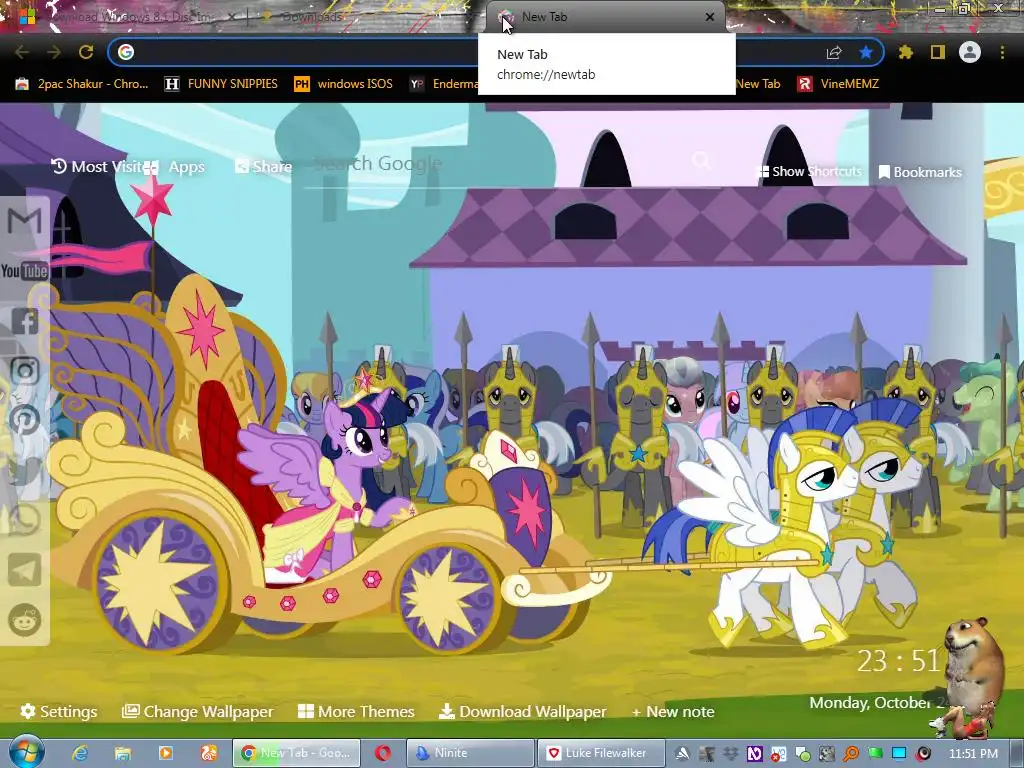
Task: Toggle Show Shortcuts
Action: (808, 172)
